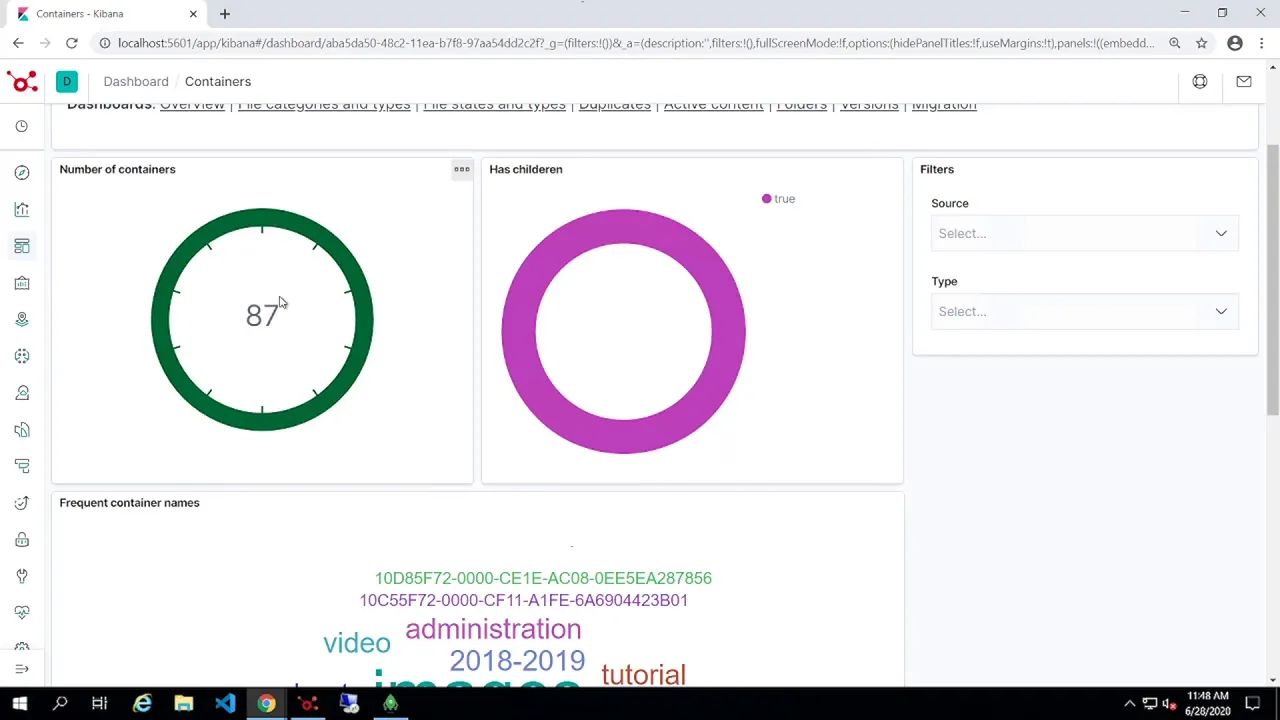Image resolution: width=1280 pixels, height=720 pixels.
Task: Open a new browser tab
Action: [225, 14]
